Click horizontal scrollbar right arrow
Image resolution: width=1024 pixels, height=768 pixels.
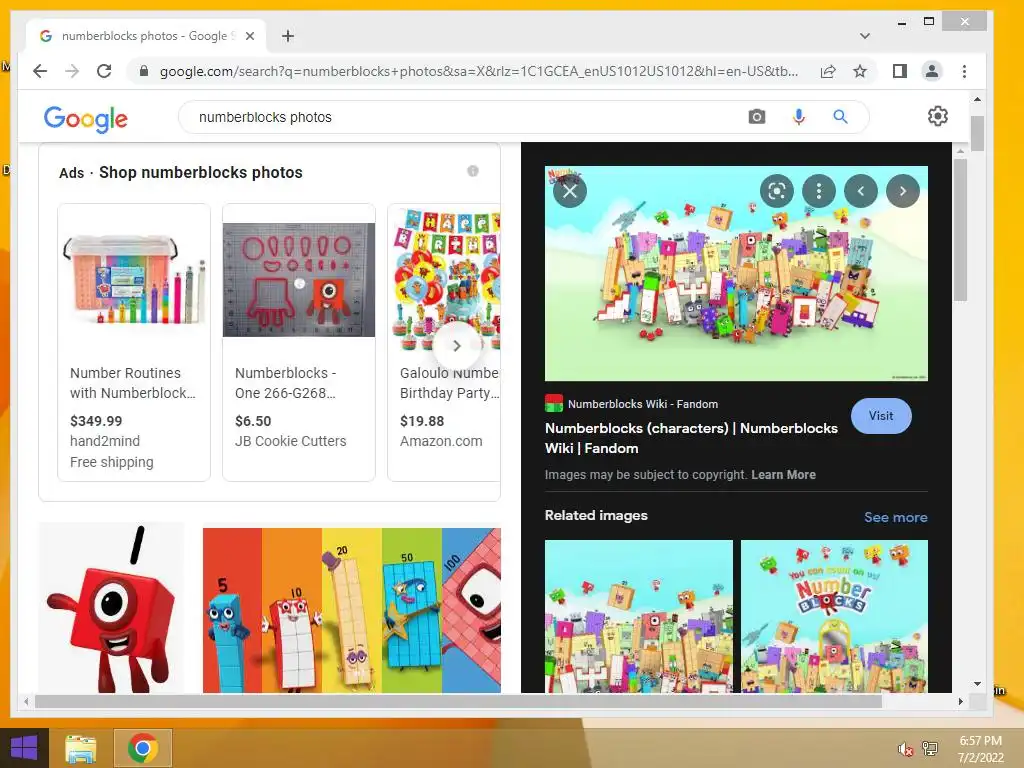(960, 701)
